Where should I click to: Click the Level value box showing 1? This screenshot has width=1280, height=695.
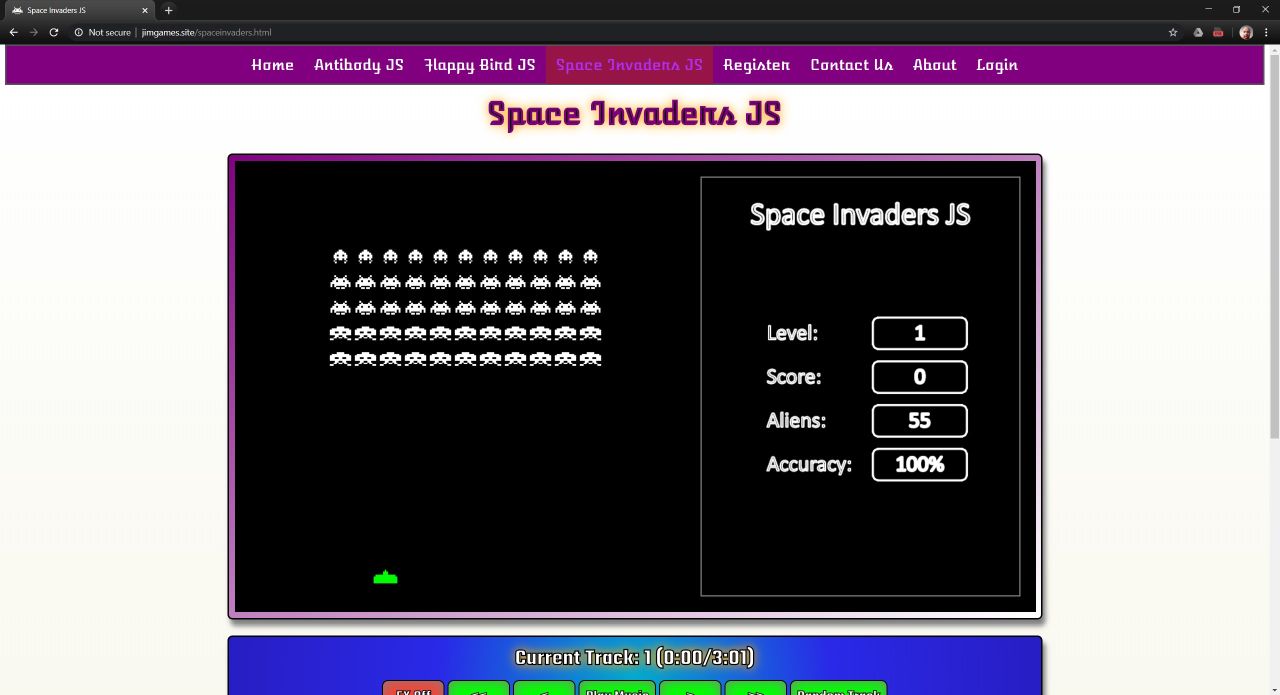919,333
